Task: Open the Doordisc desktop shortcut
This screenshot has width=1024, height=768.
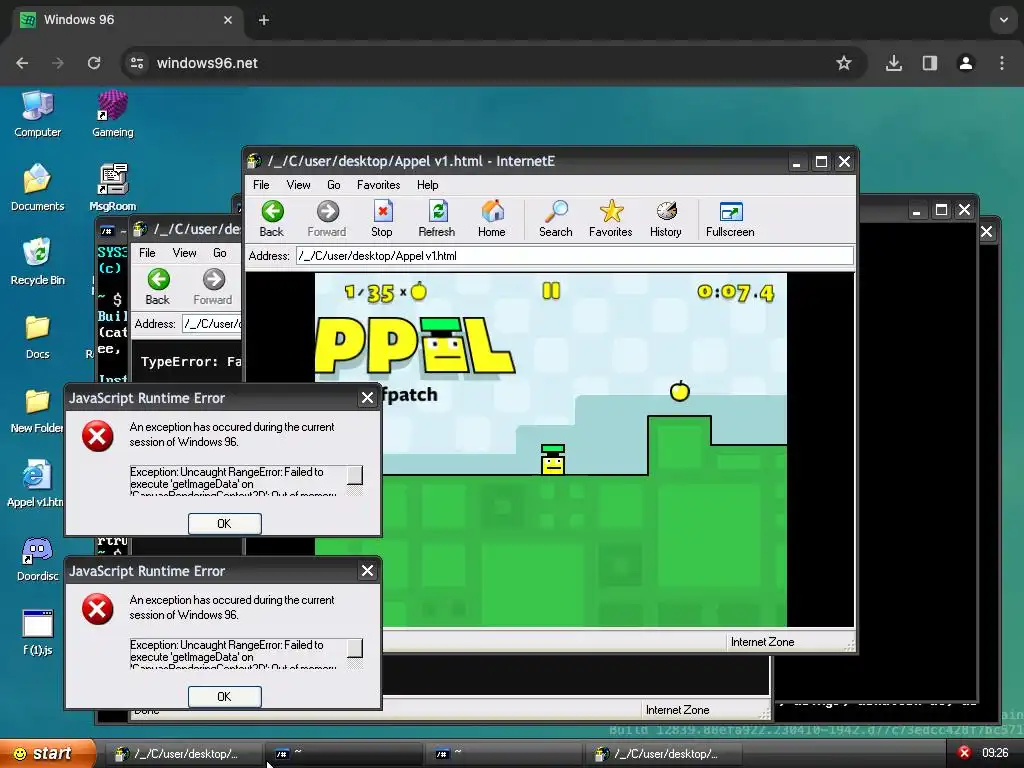Action: (37, 559)
